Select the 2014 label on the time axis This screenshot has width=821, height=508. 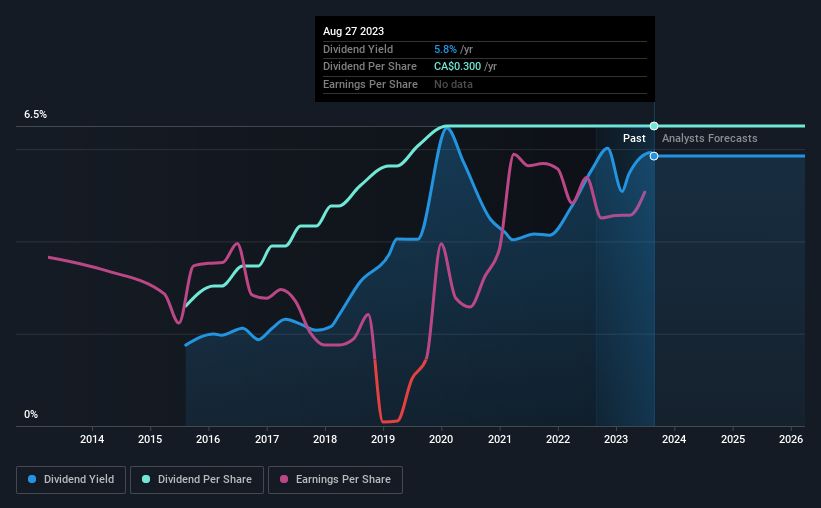[92, 439]
